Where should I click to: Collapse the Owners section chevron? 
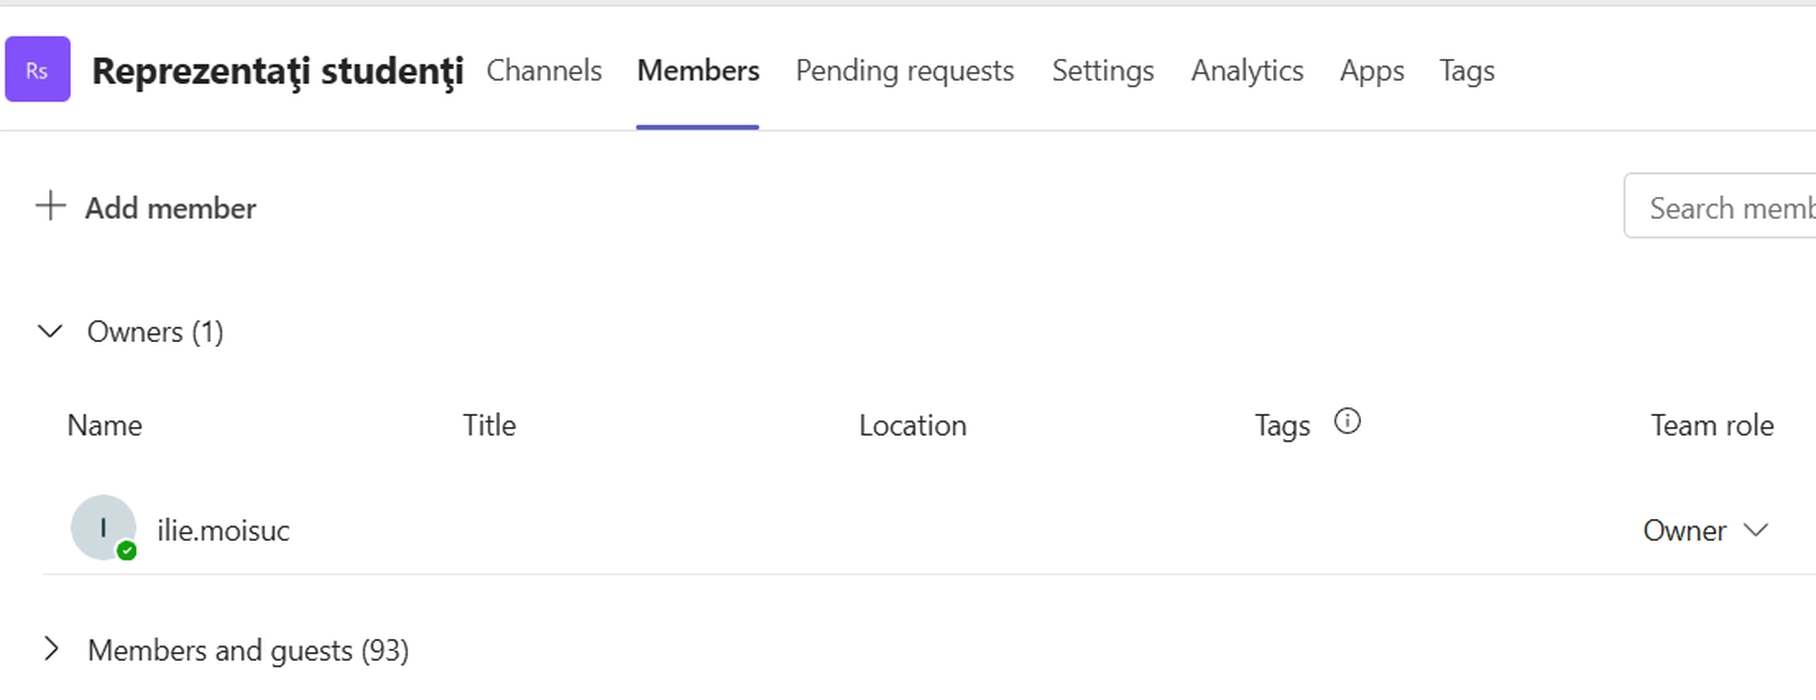pyautogui.click(x=50, y=331)
